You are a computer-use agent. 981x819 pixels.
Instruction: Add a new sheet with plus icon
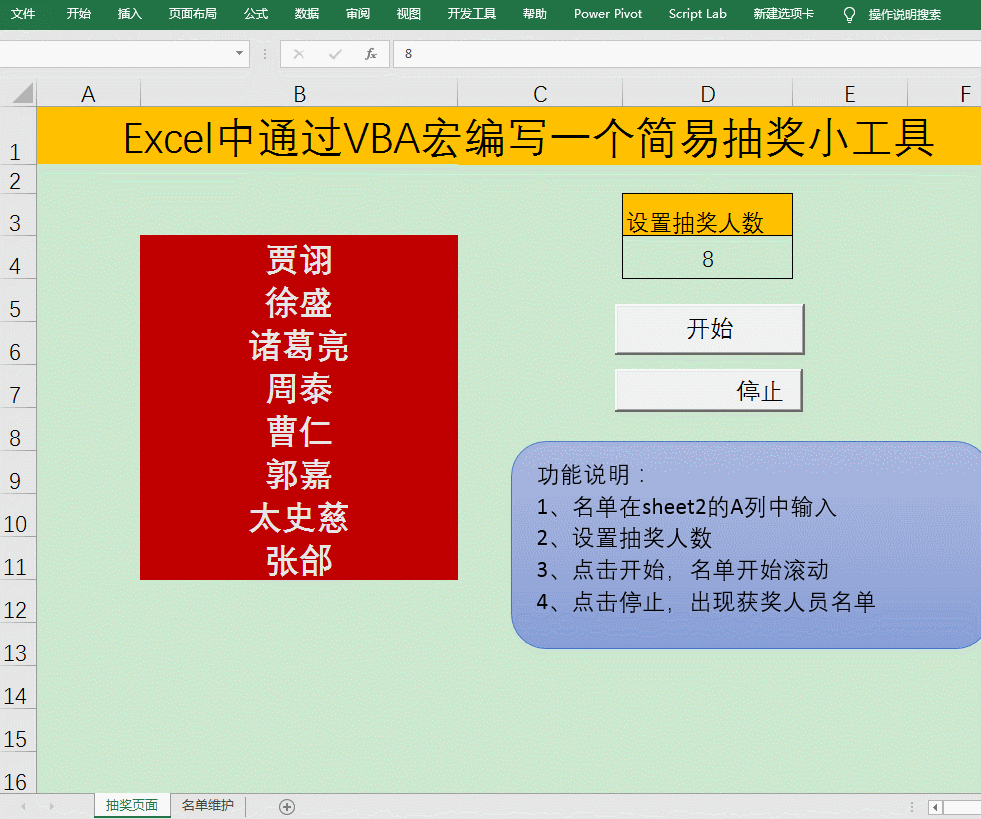point(287,806)
